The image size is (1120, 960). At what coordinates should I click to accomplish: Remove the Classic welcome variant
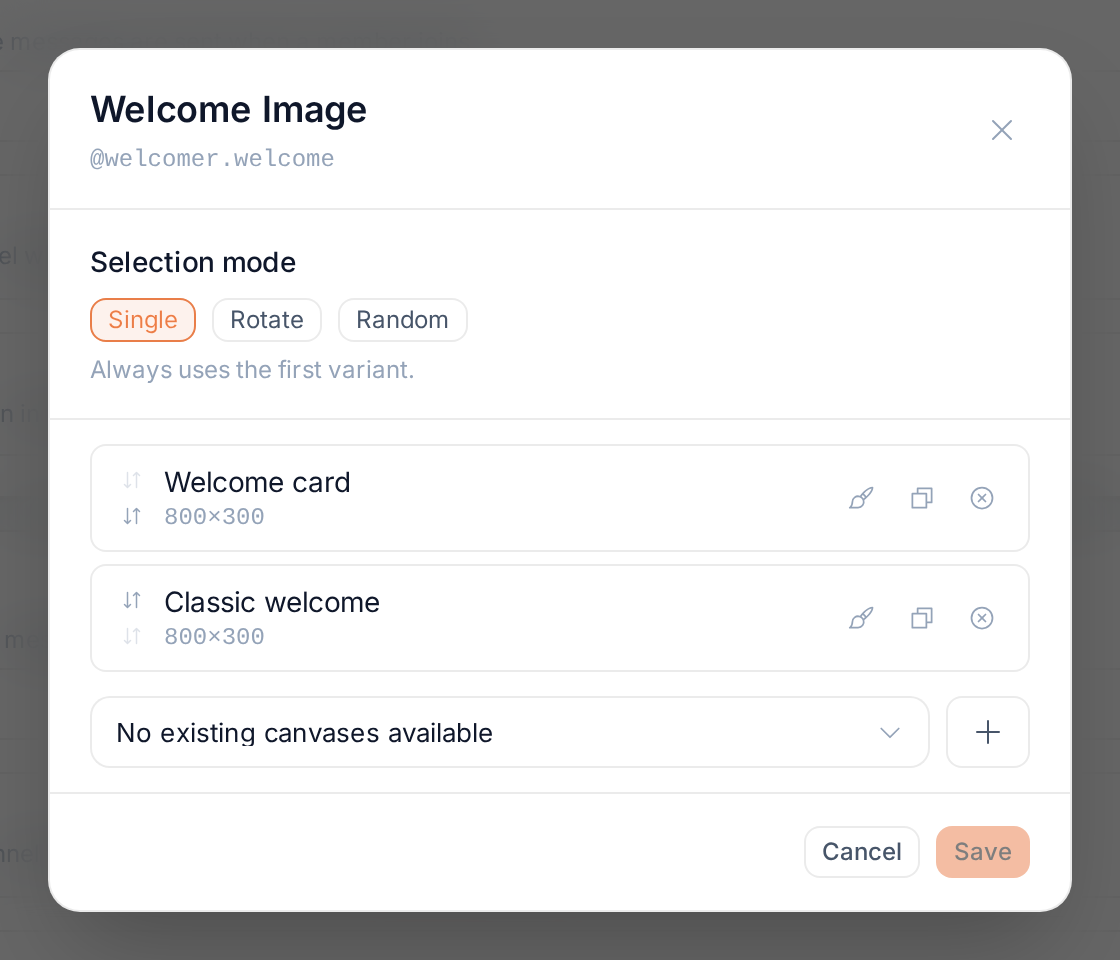[x=981, y=618]
